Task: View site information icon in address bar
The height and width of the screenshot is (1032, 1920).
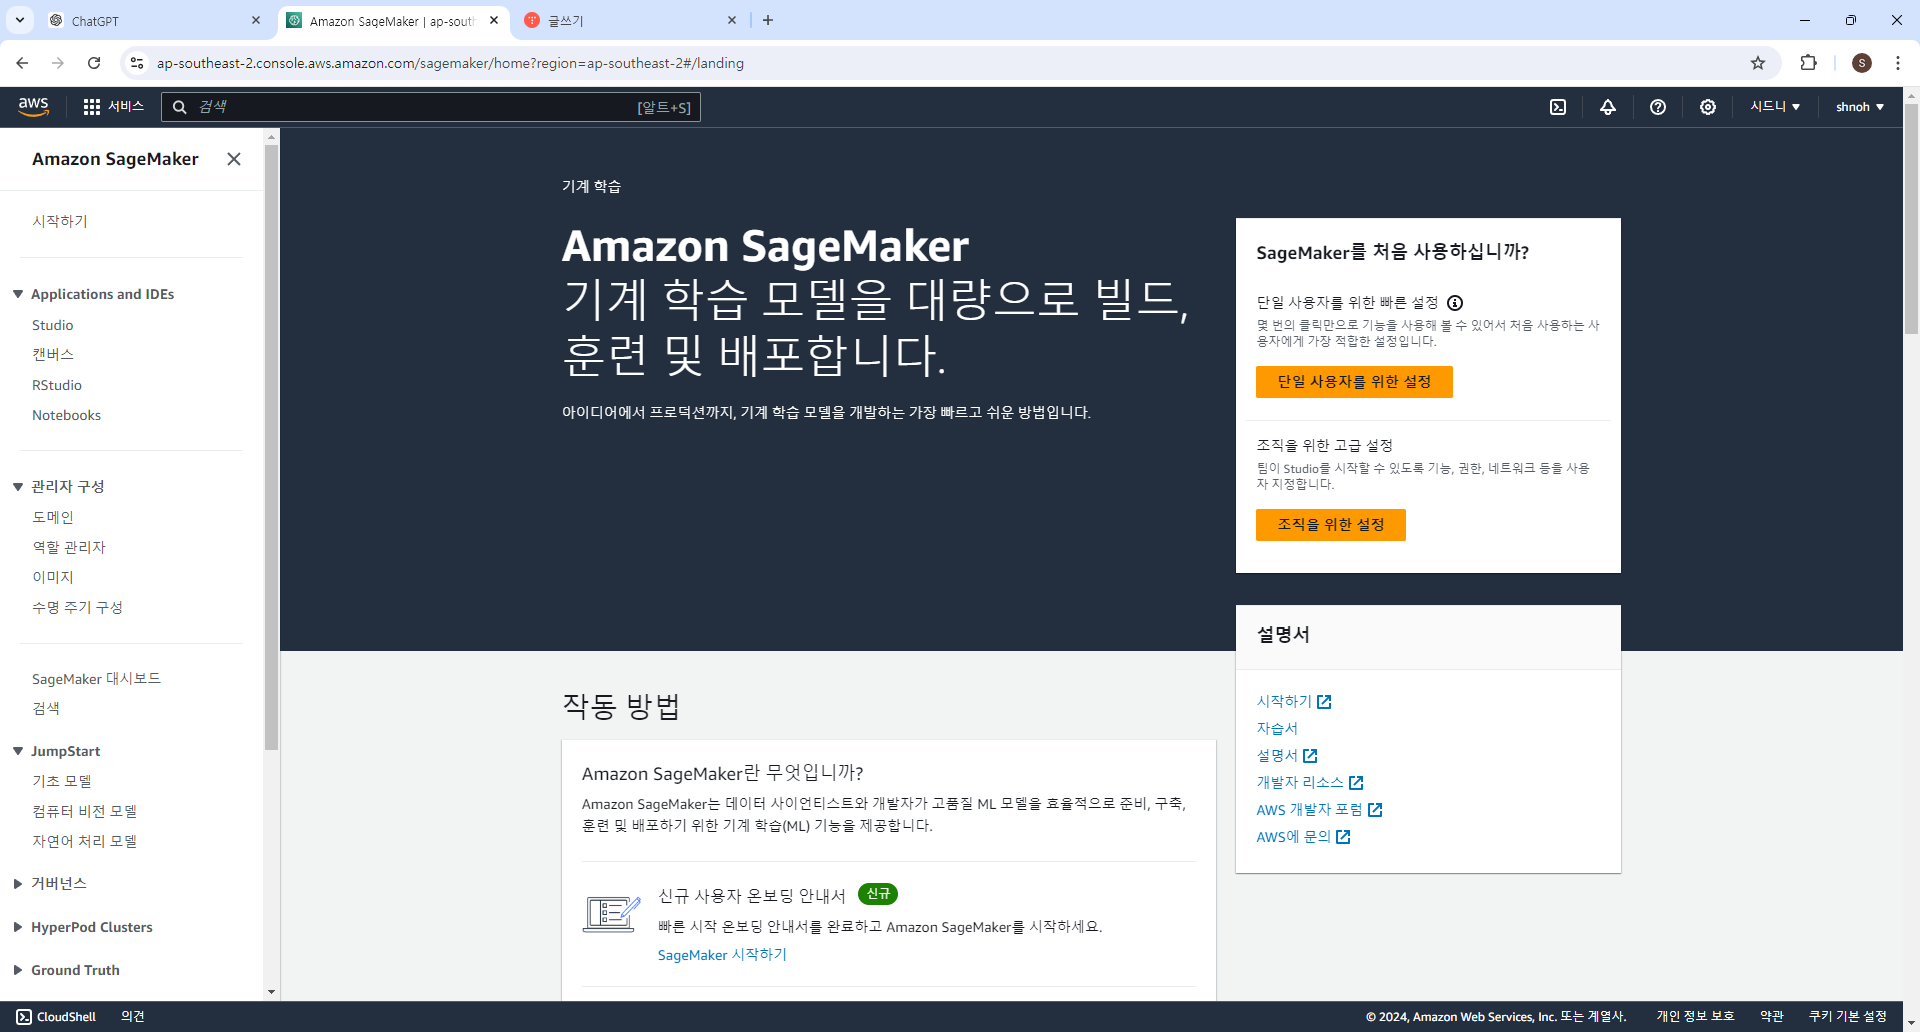Action: (x=137, y=63)
